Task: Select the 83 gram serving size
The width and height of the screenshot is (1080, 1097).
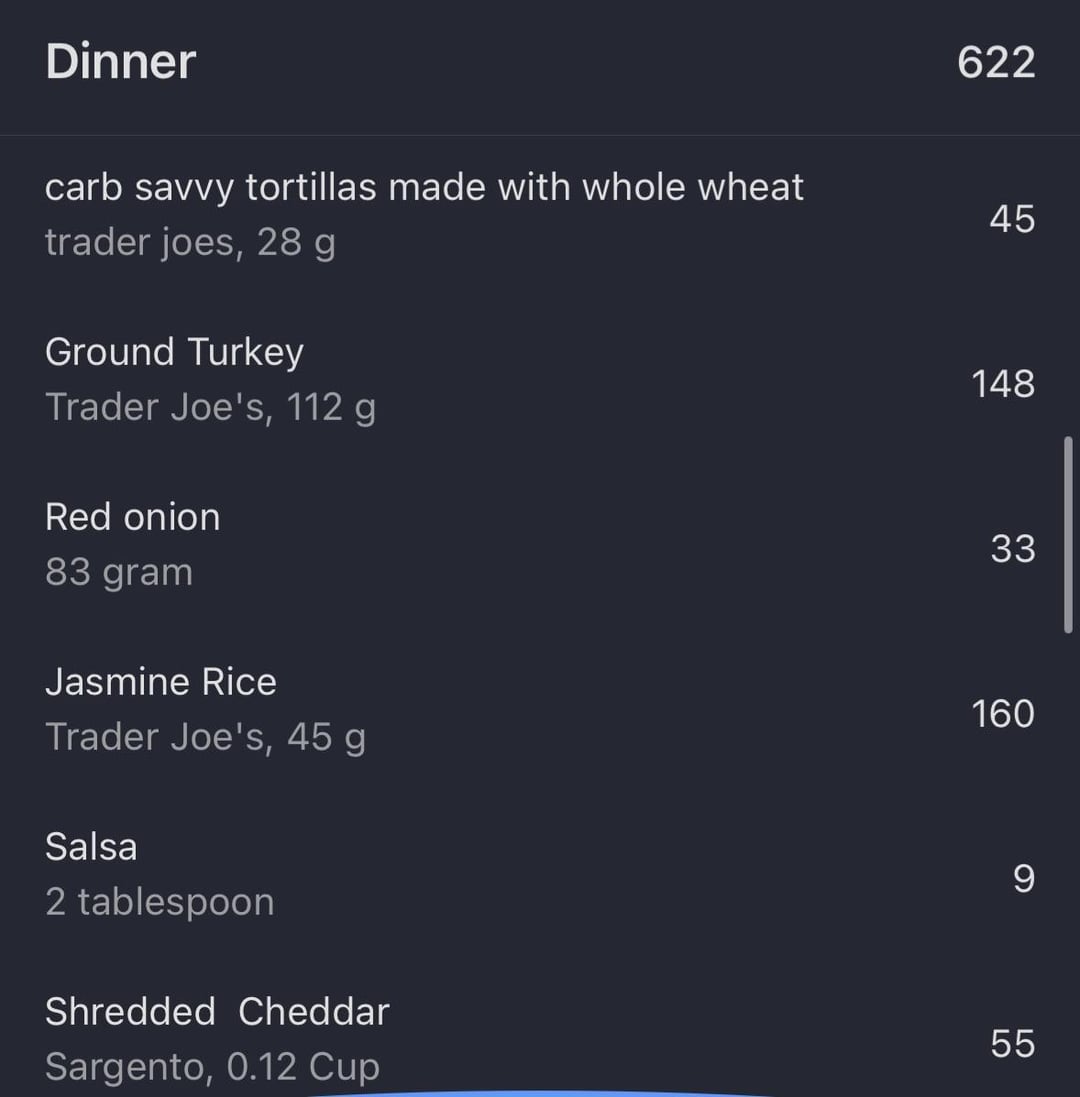Action: point(119,572)
